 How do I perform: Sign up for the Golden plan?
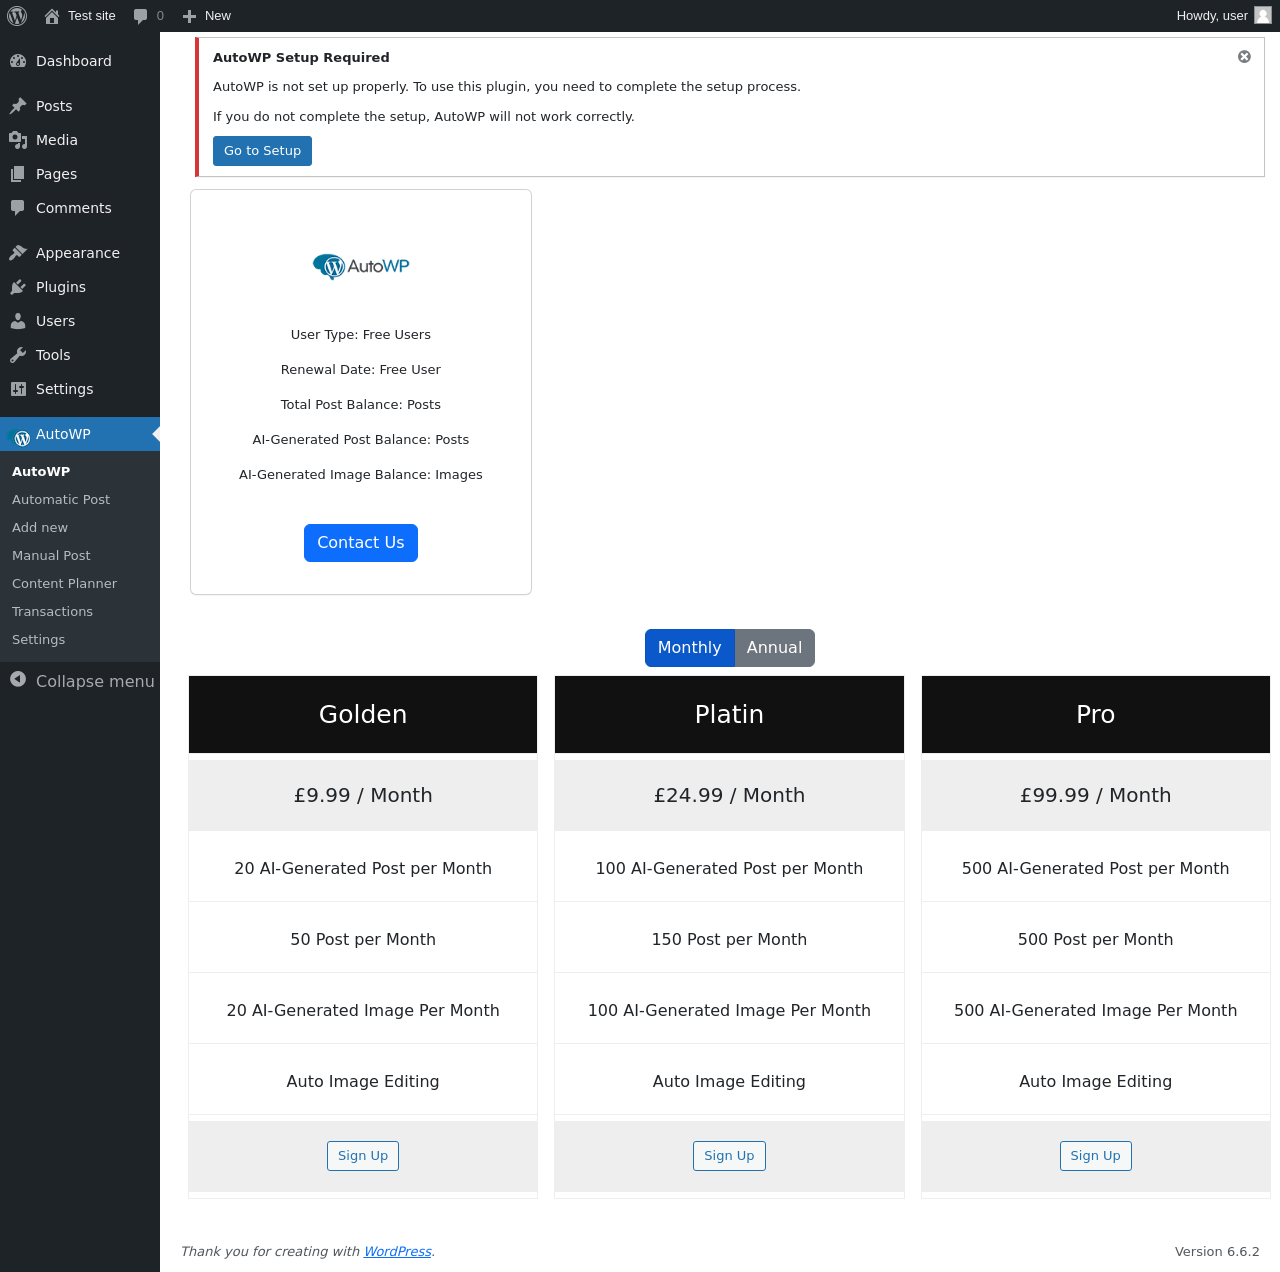[363, 1156]
